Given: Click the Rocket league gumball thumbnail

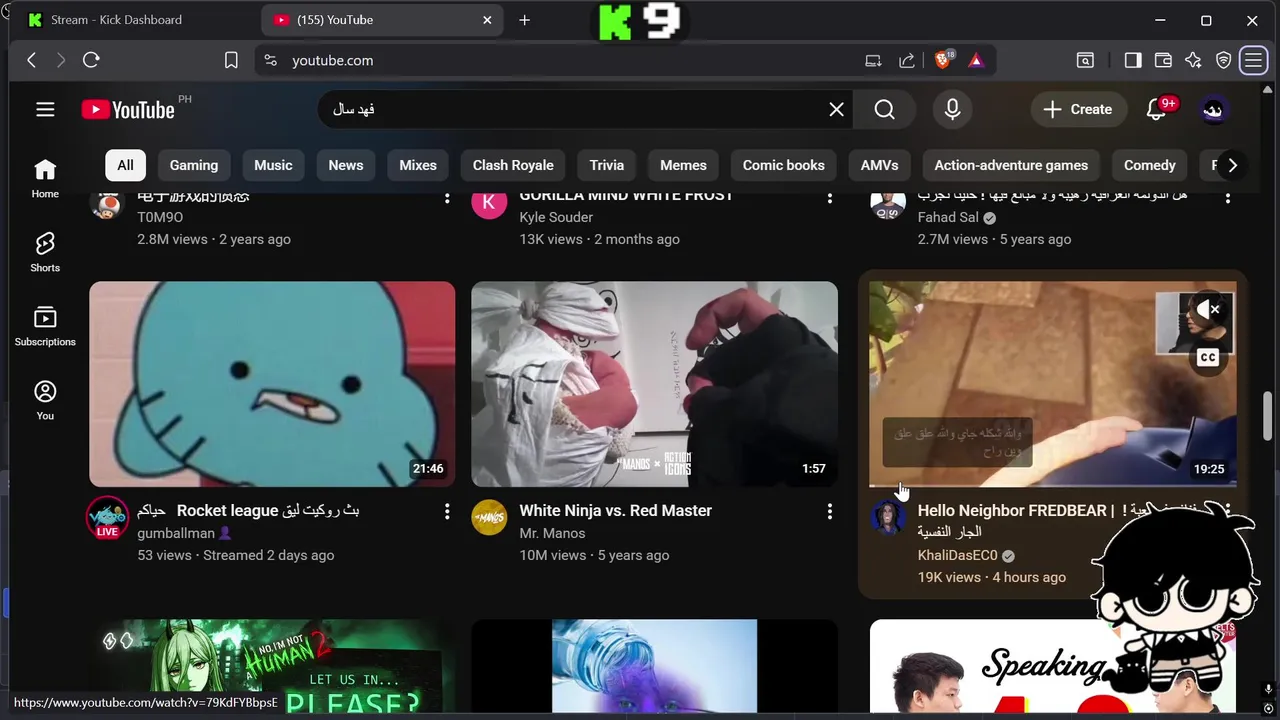Looking at the screenshot, I should (272, 384).
